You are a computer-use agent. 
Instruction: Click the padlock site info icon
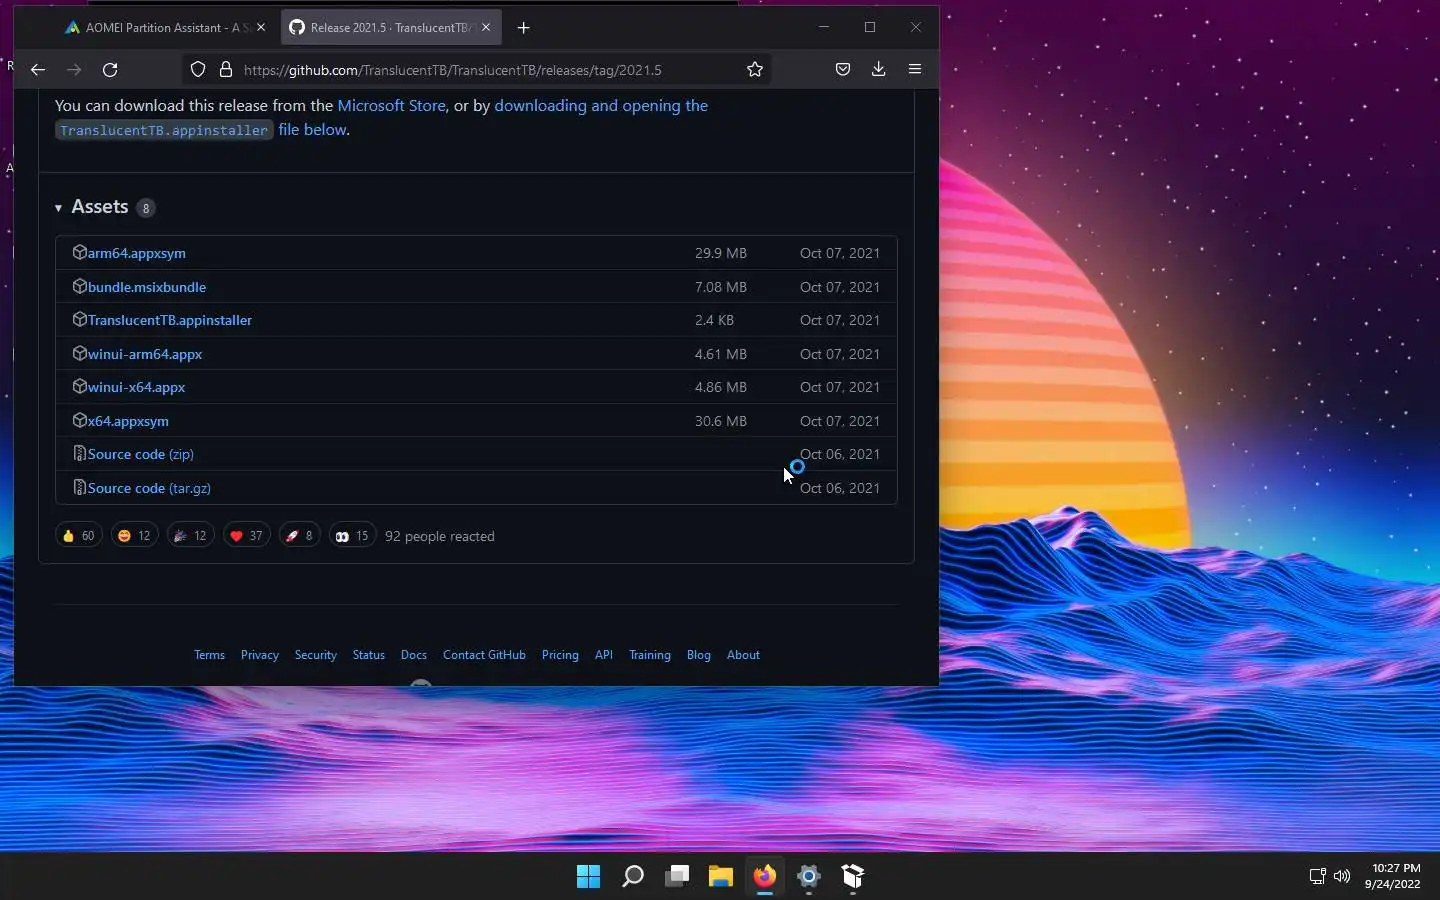click(226, 70)
